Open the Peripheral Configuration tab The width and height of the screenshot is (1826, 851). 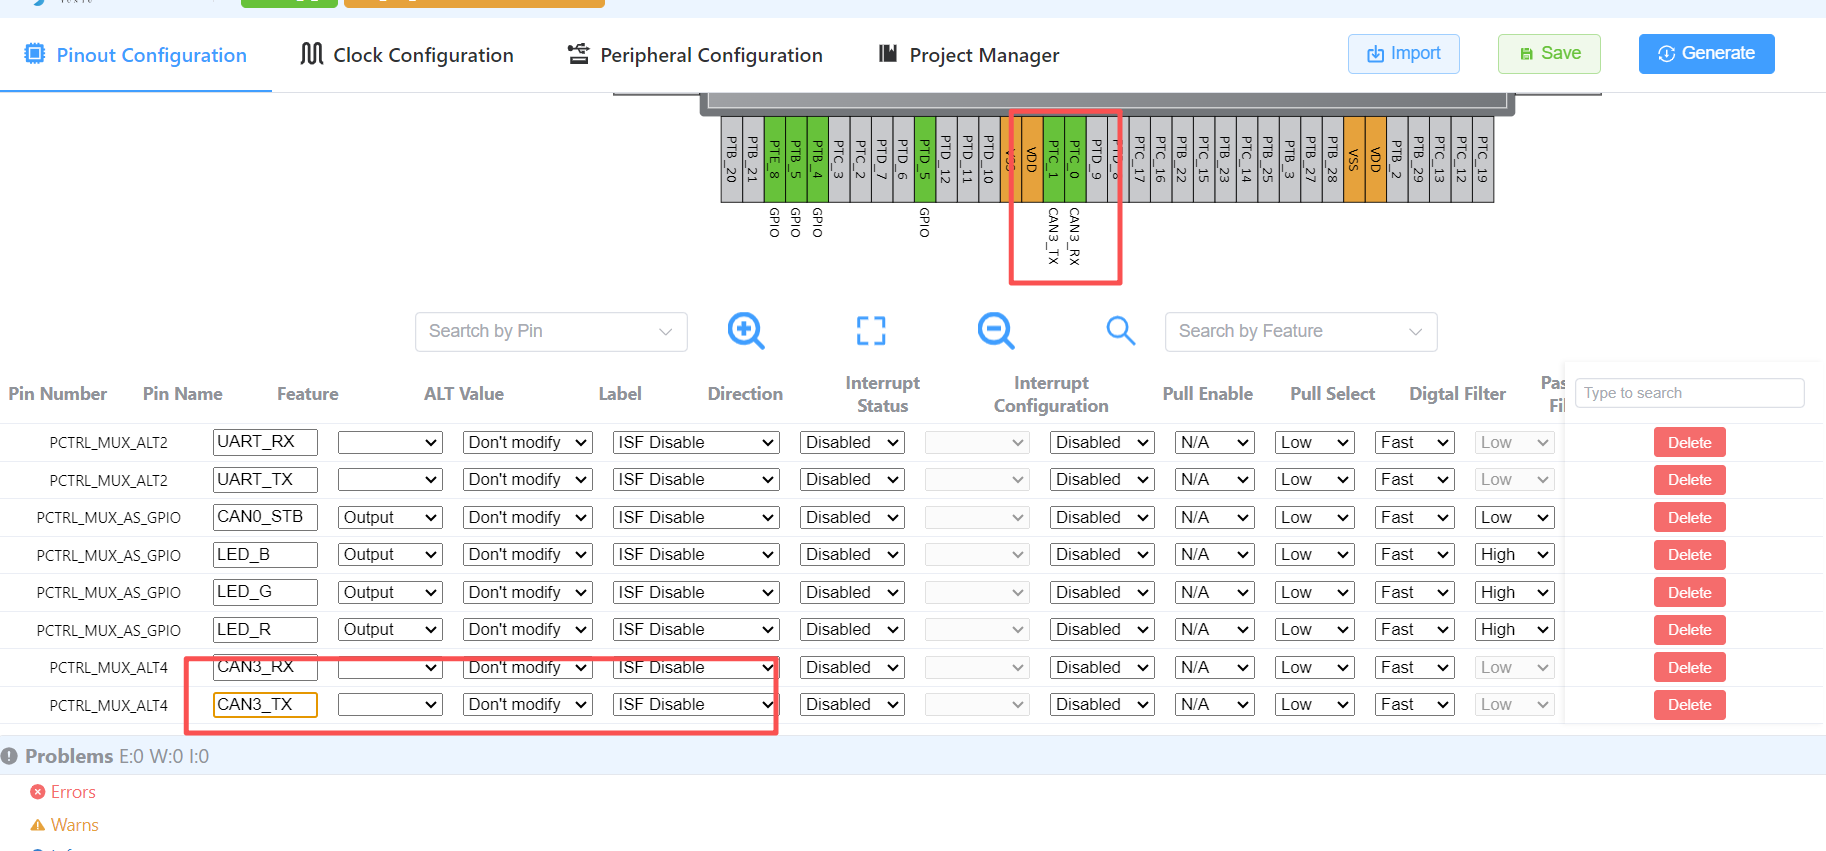[x=695, y=55]
